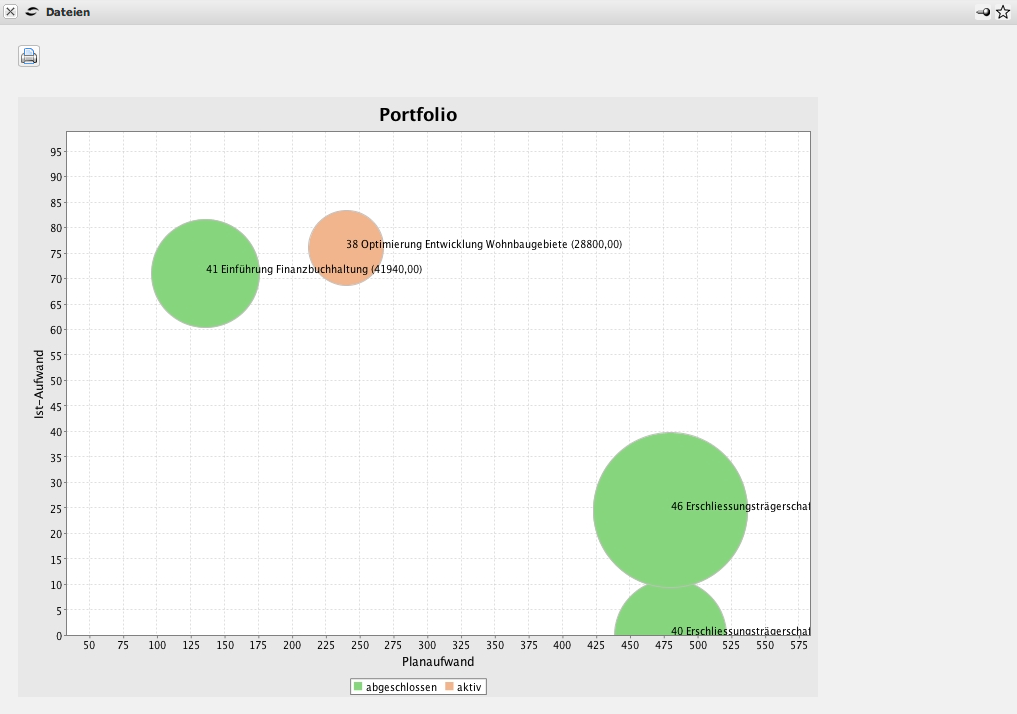The height and width of the screenshot is (714, 1017).
Task: Click the Ist-Aufwand y-axis label
Action: [40, 383]
